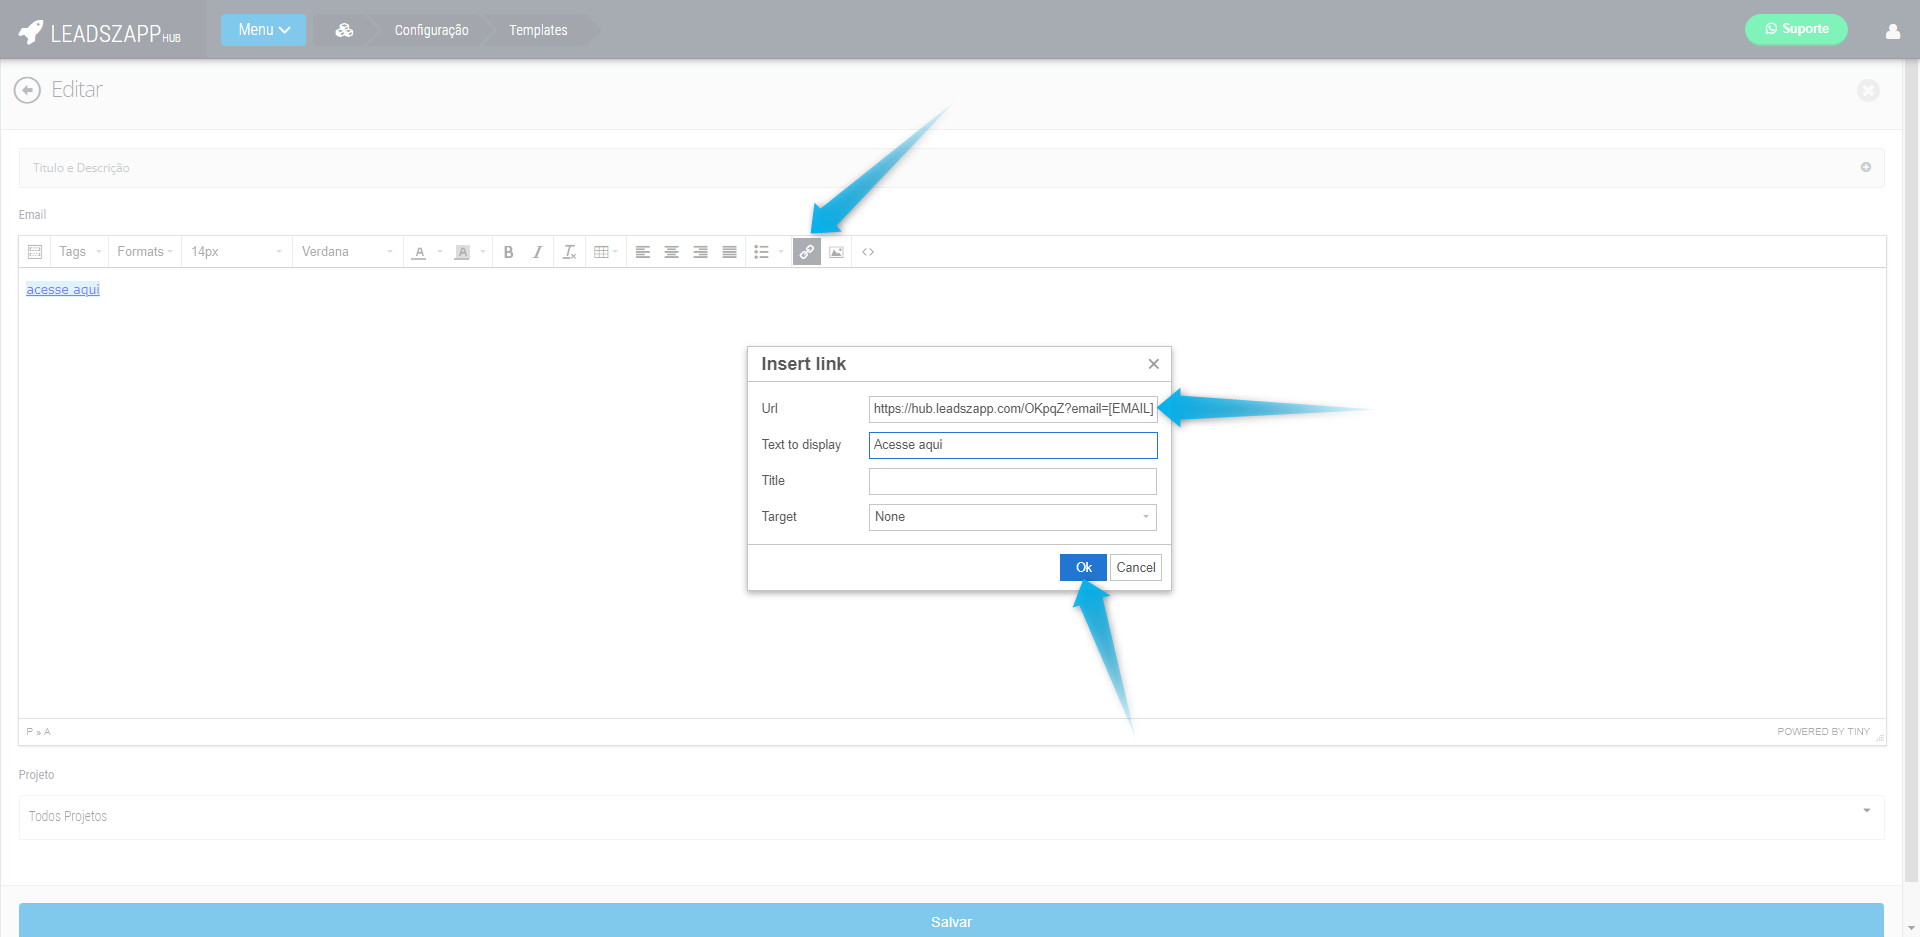1920x937 pixels.
Task: Click the insert image toolbar icon
Action: (836, 252)
